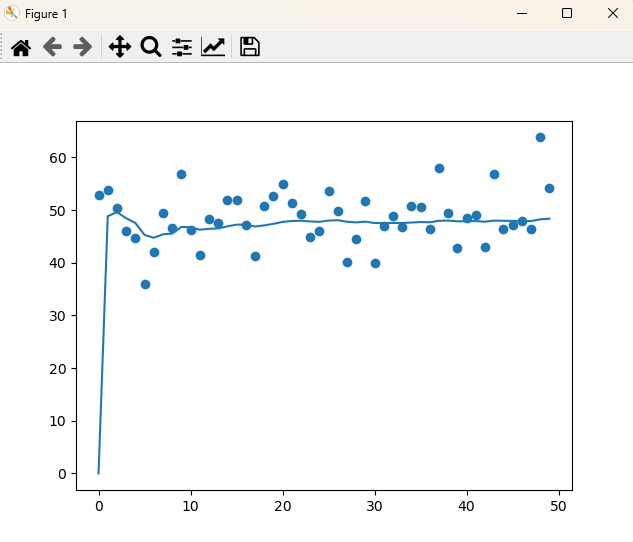Select the lowest scatter dot near 36
Image resolution: width=633 pixels, height=542 pixels.
[x=145, y=284]
